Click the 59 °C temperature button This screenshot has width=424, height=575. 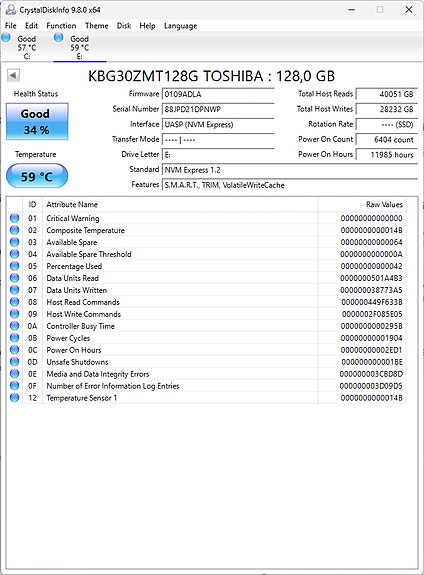tap(37, 176)
